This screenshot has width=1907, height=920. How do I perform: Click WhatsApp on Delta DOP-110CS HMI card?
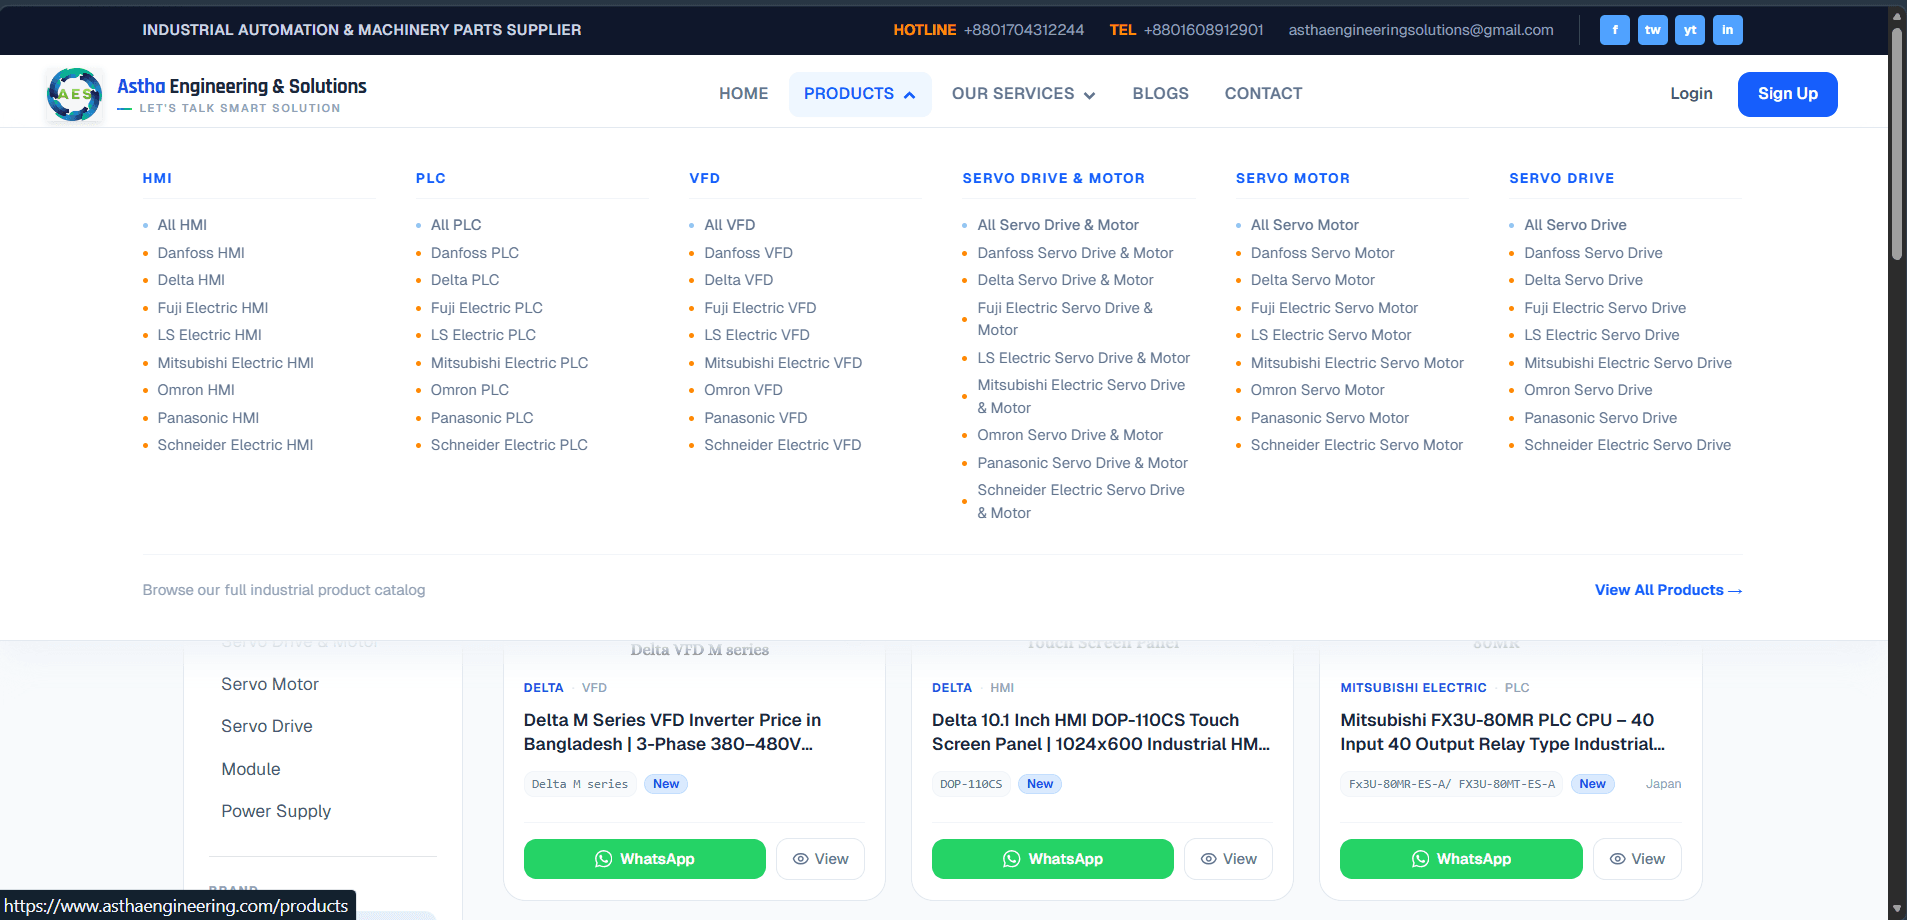point(1052,859)
